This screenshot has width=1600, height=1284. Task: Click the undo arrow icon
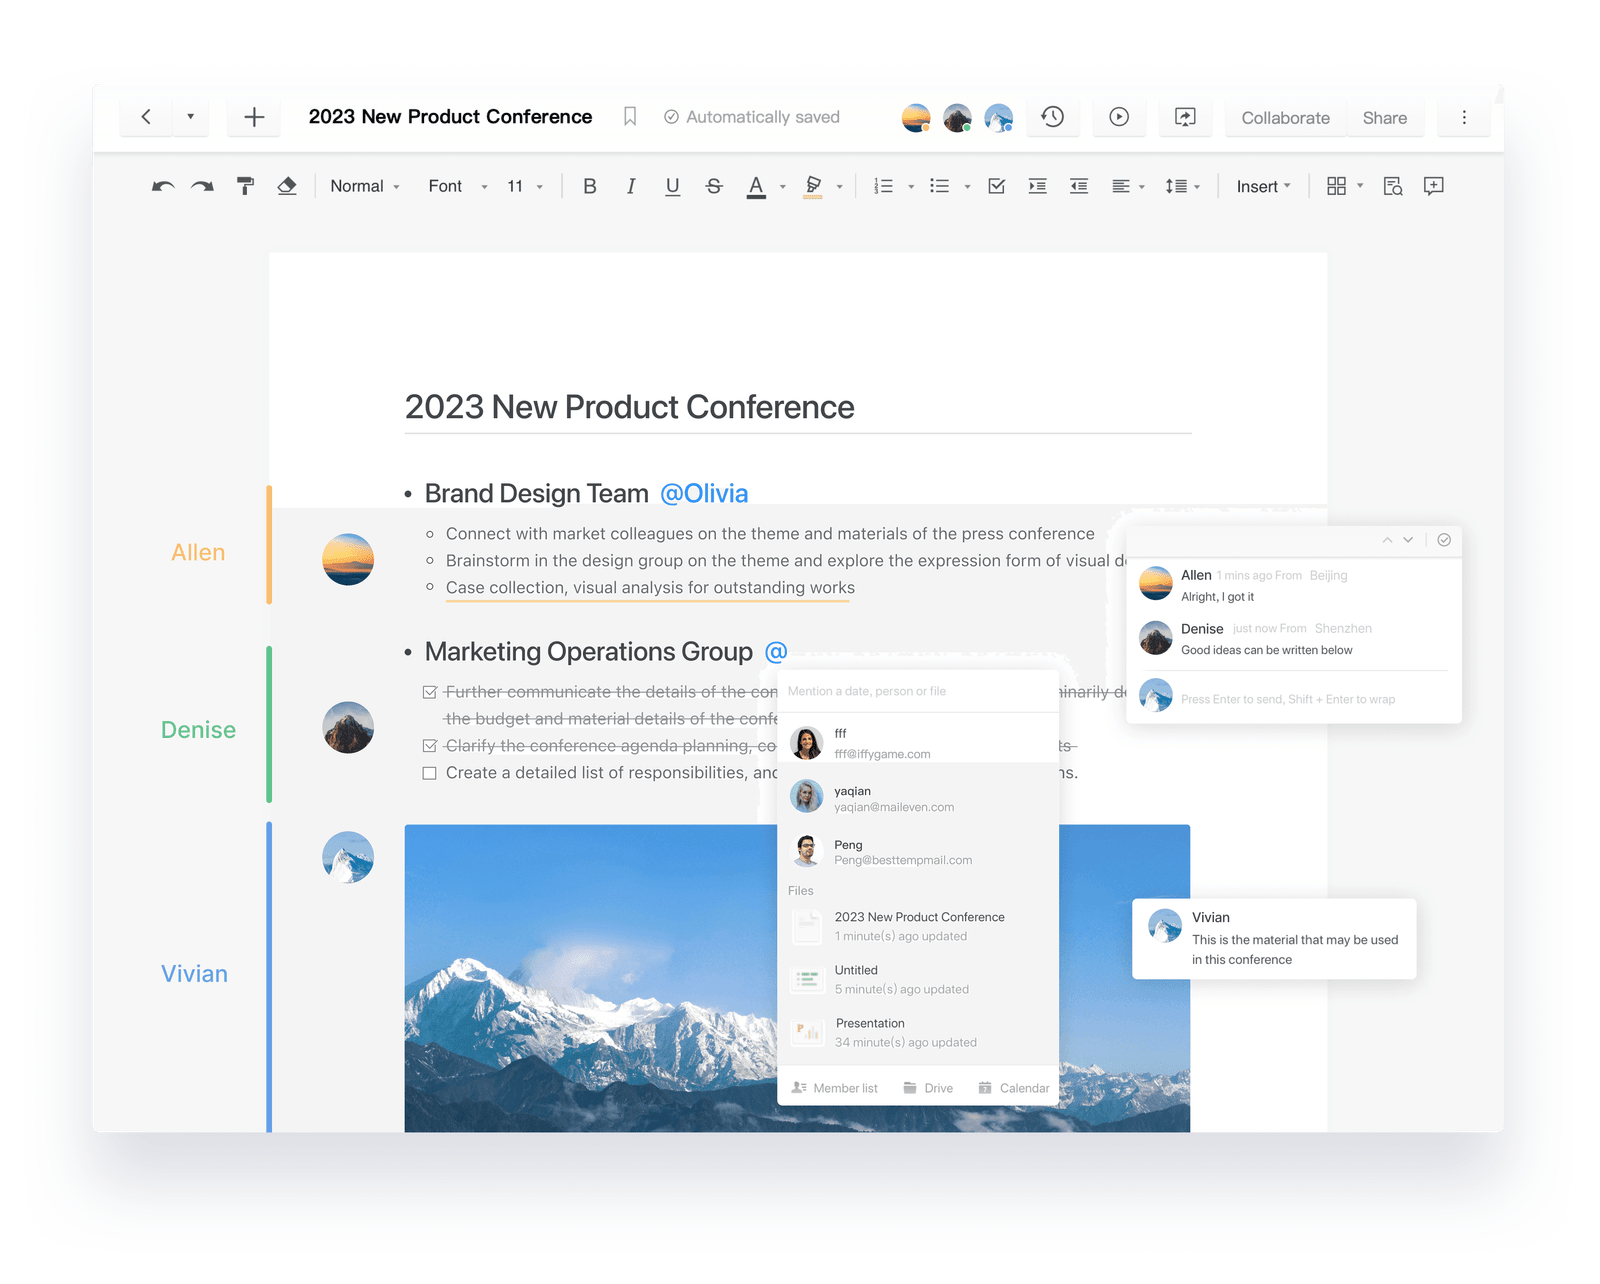coord(163,186)
